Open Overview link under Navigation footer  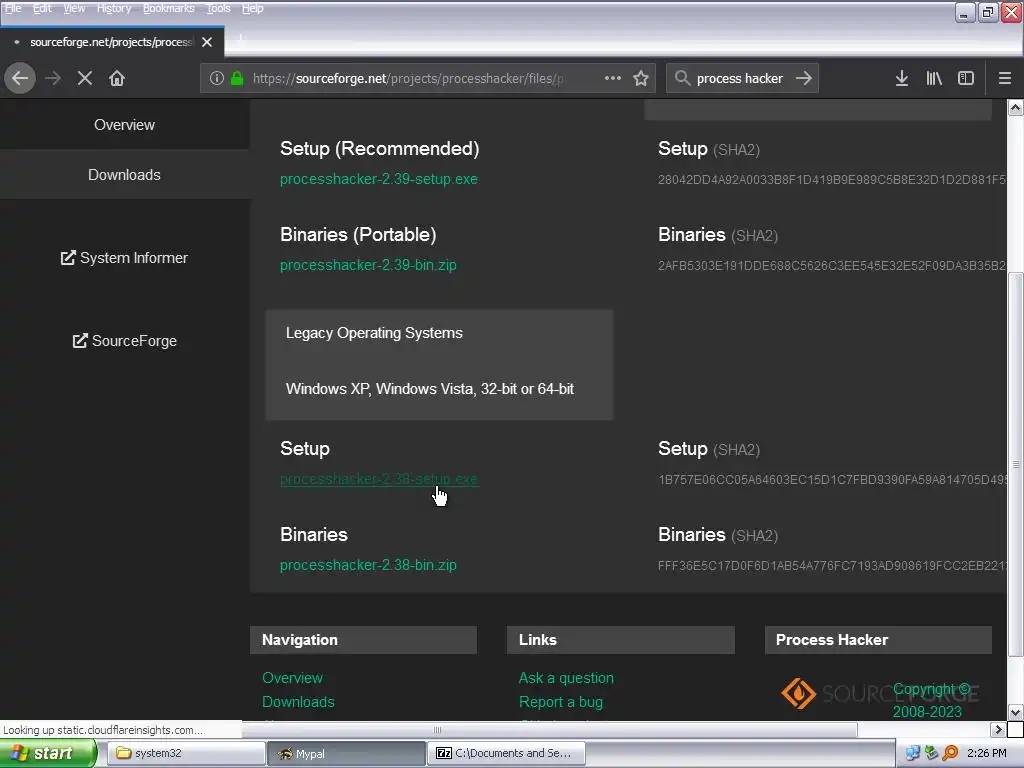(x=292, y=678)
